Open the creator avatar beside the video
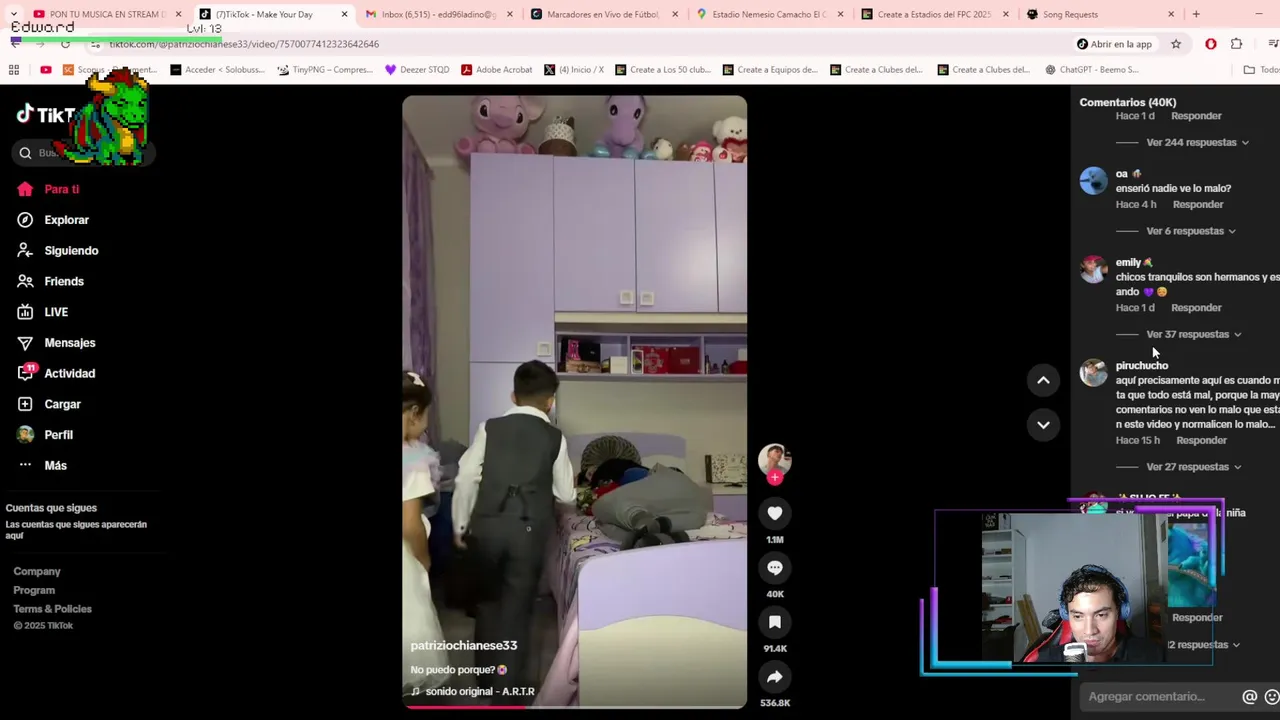This screenshot has width=1280, height=720. pos(774,459)
